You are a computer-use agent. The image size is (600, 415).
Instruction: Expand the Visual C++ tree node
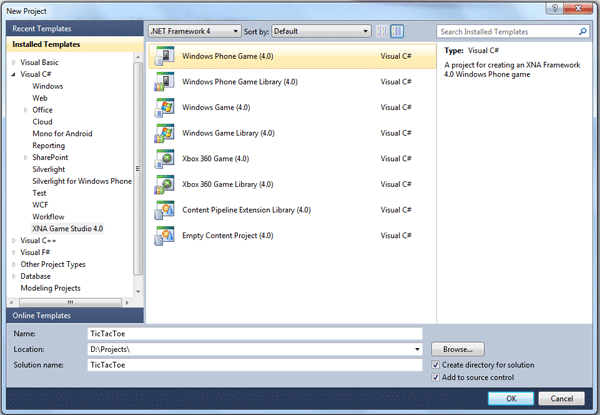[x=14, y=241]
